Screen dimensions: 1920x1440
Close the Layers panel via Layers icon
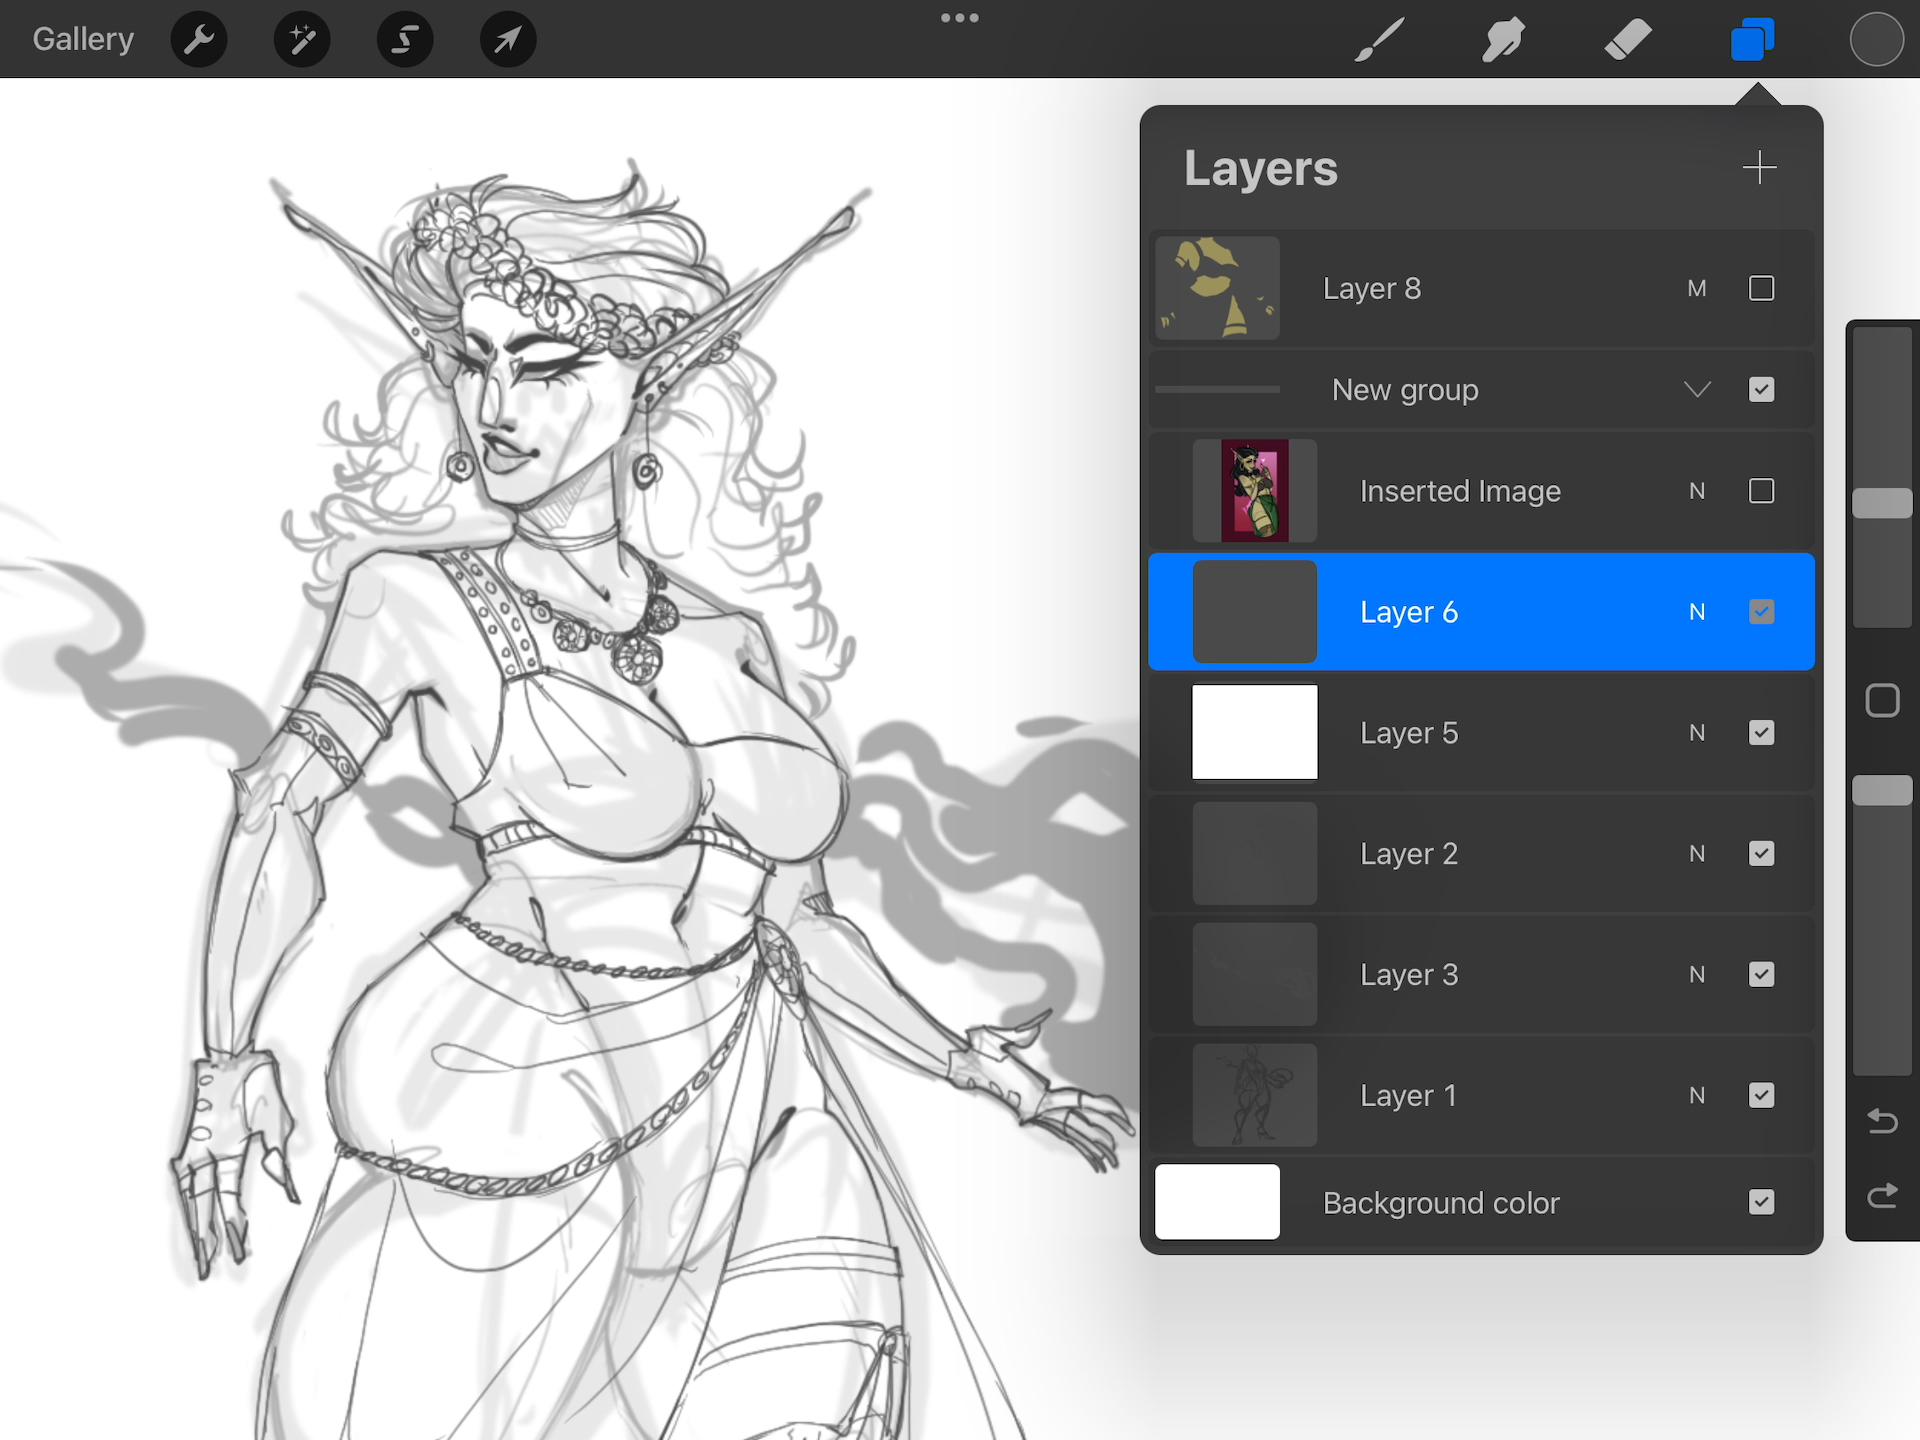(1752, 40)
